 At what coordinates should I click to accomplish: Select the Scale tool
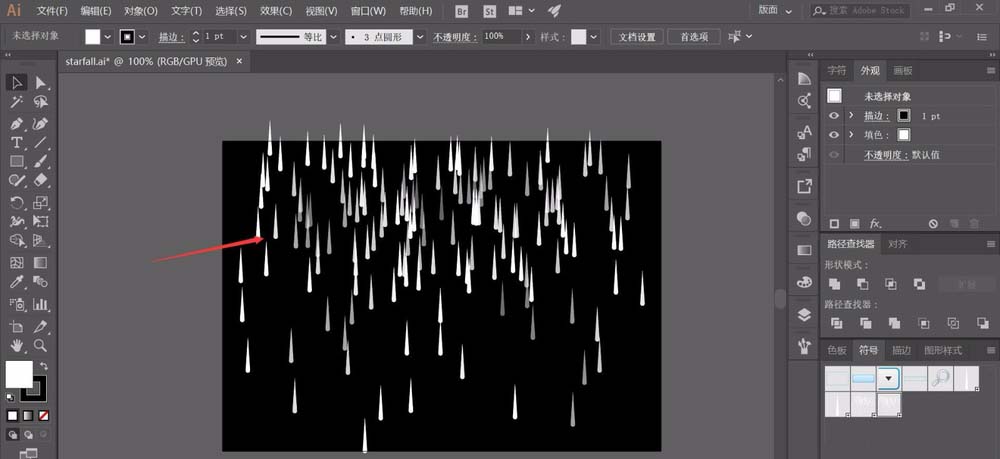point(41,203)
